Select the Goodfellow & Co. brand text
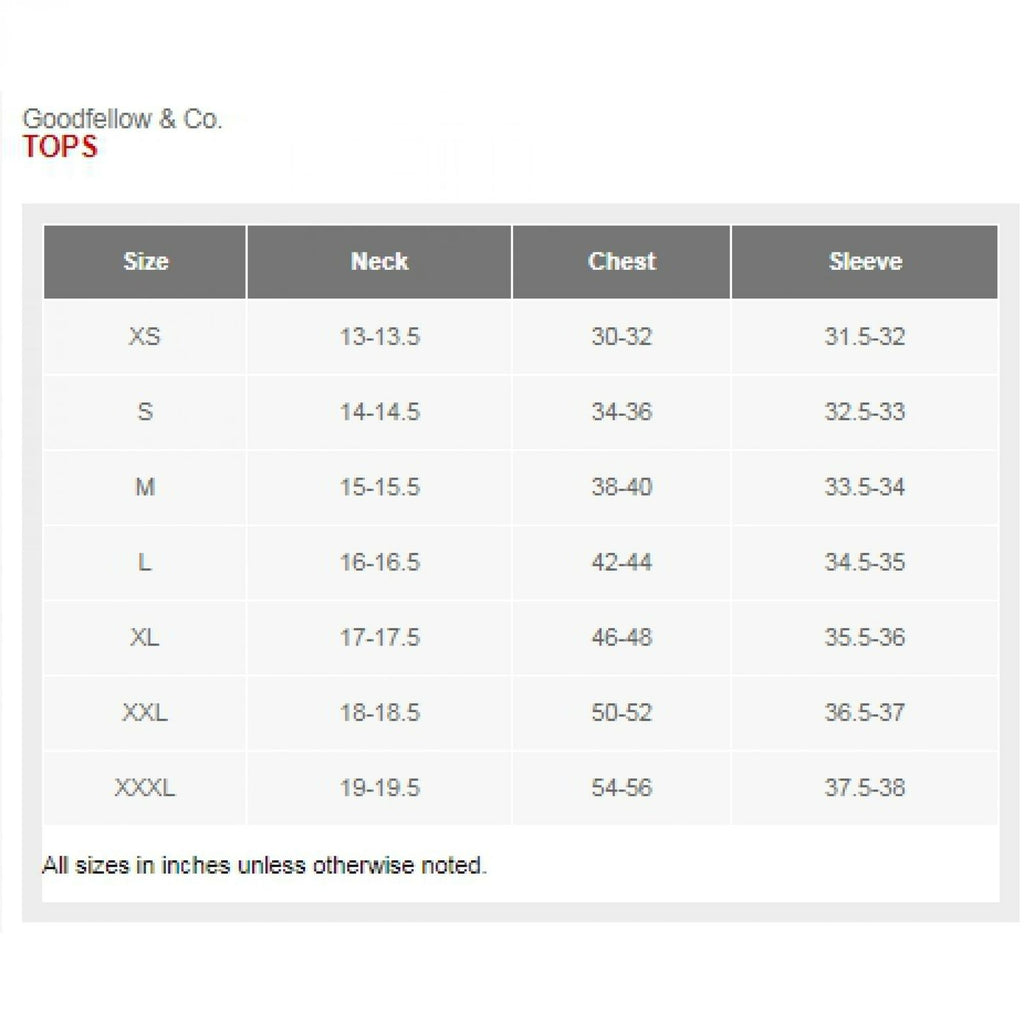 point(122,120)
